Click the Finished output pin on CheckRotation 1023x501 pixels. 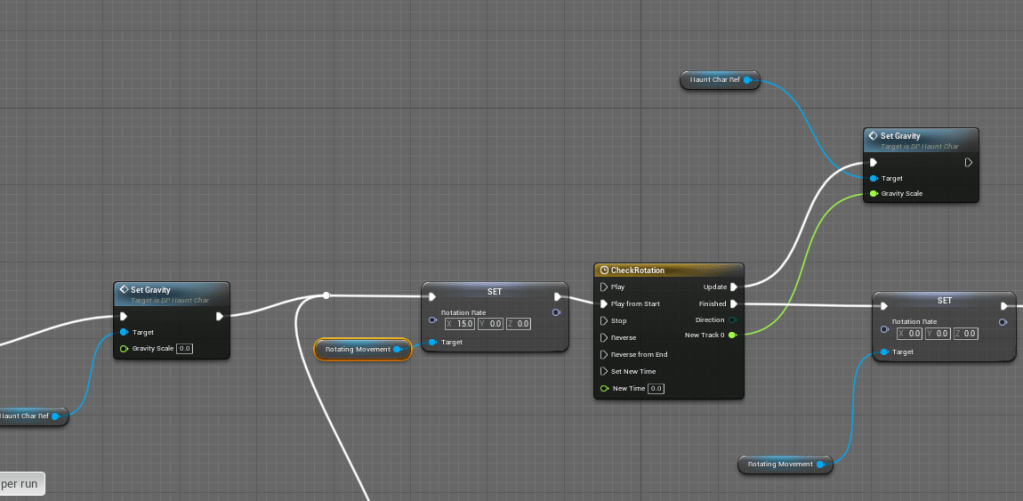click(733, 304)
